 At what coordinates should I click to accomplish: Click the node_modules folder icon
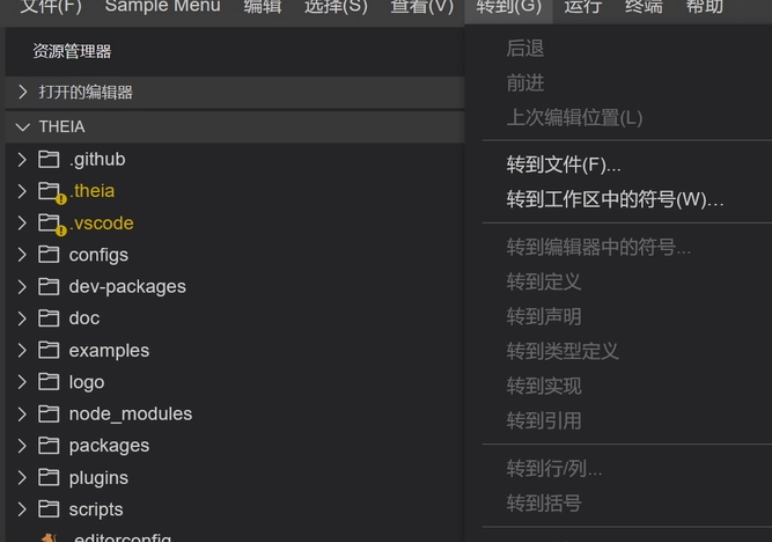[x=49, y=414]
